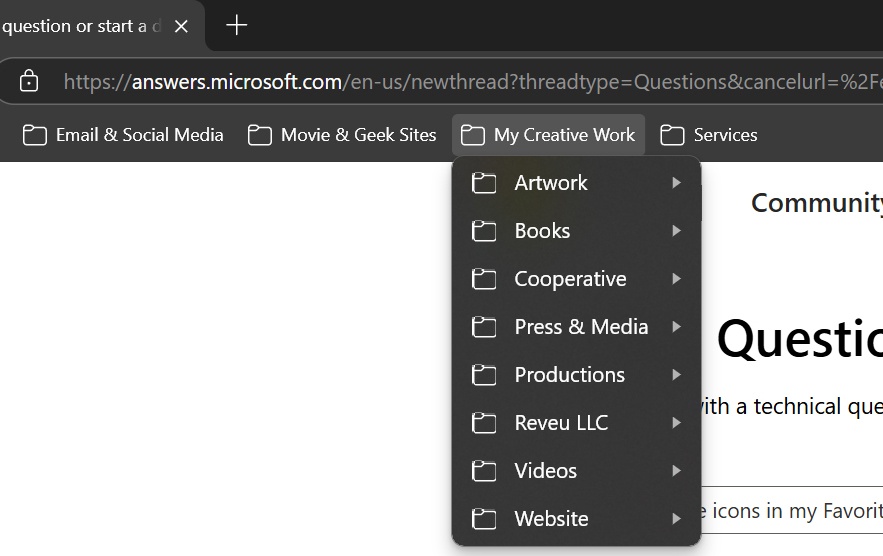View site information lock icon
The width and height of the screenshot is (883, 556).
(x=29, y=81)
